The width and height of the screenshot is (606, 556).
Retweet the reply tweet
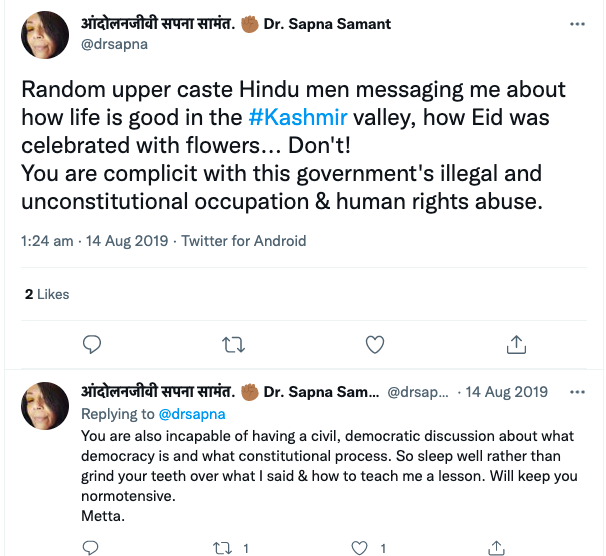228,548
